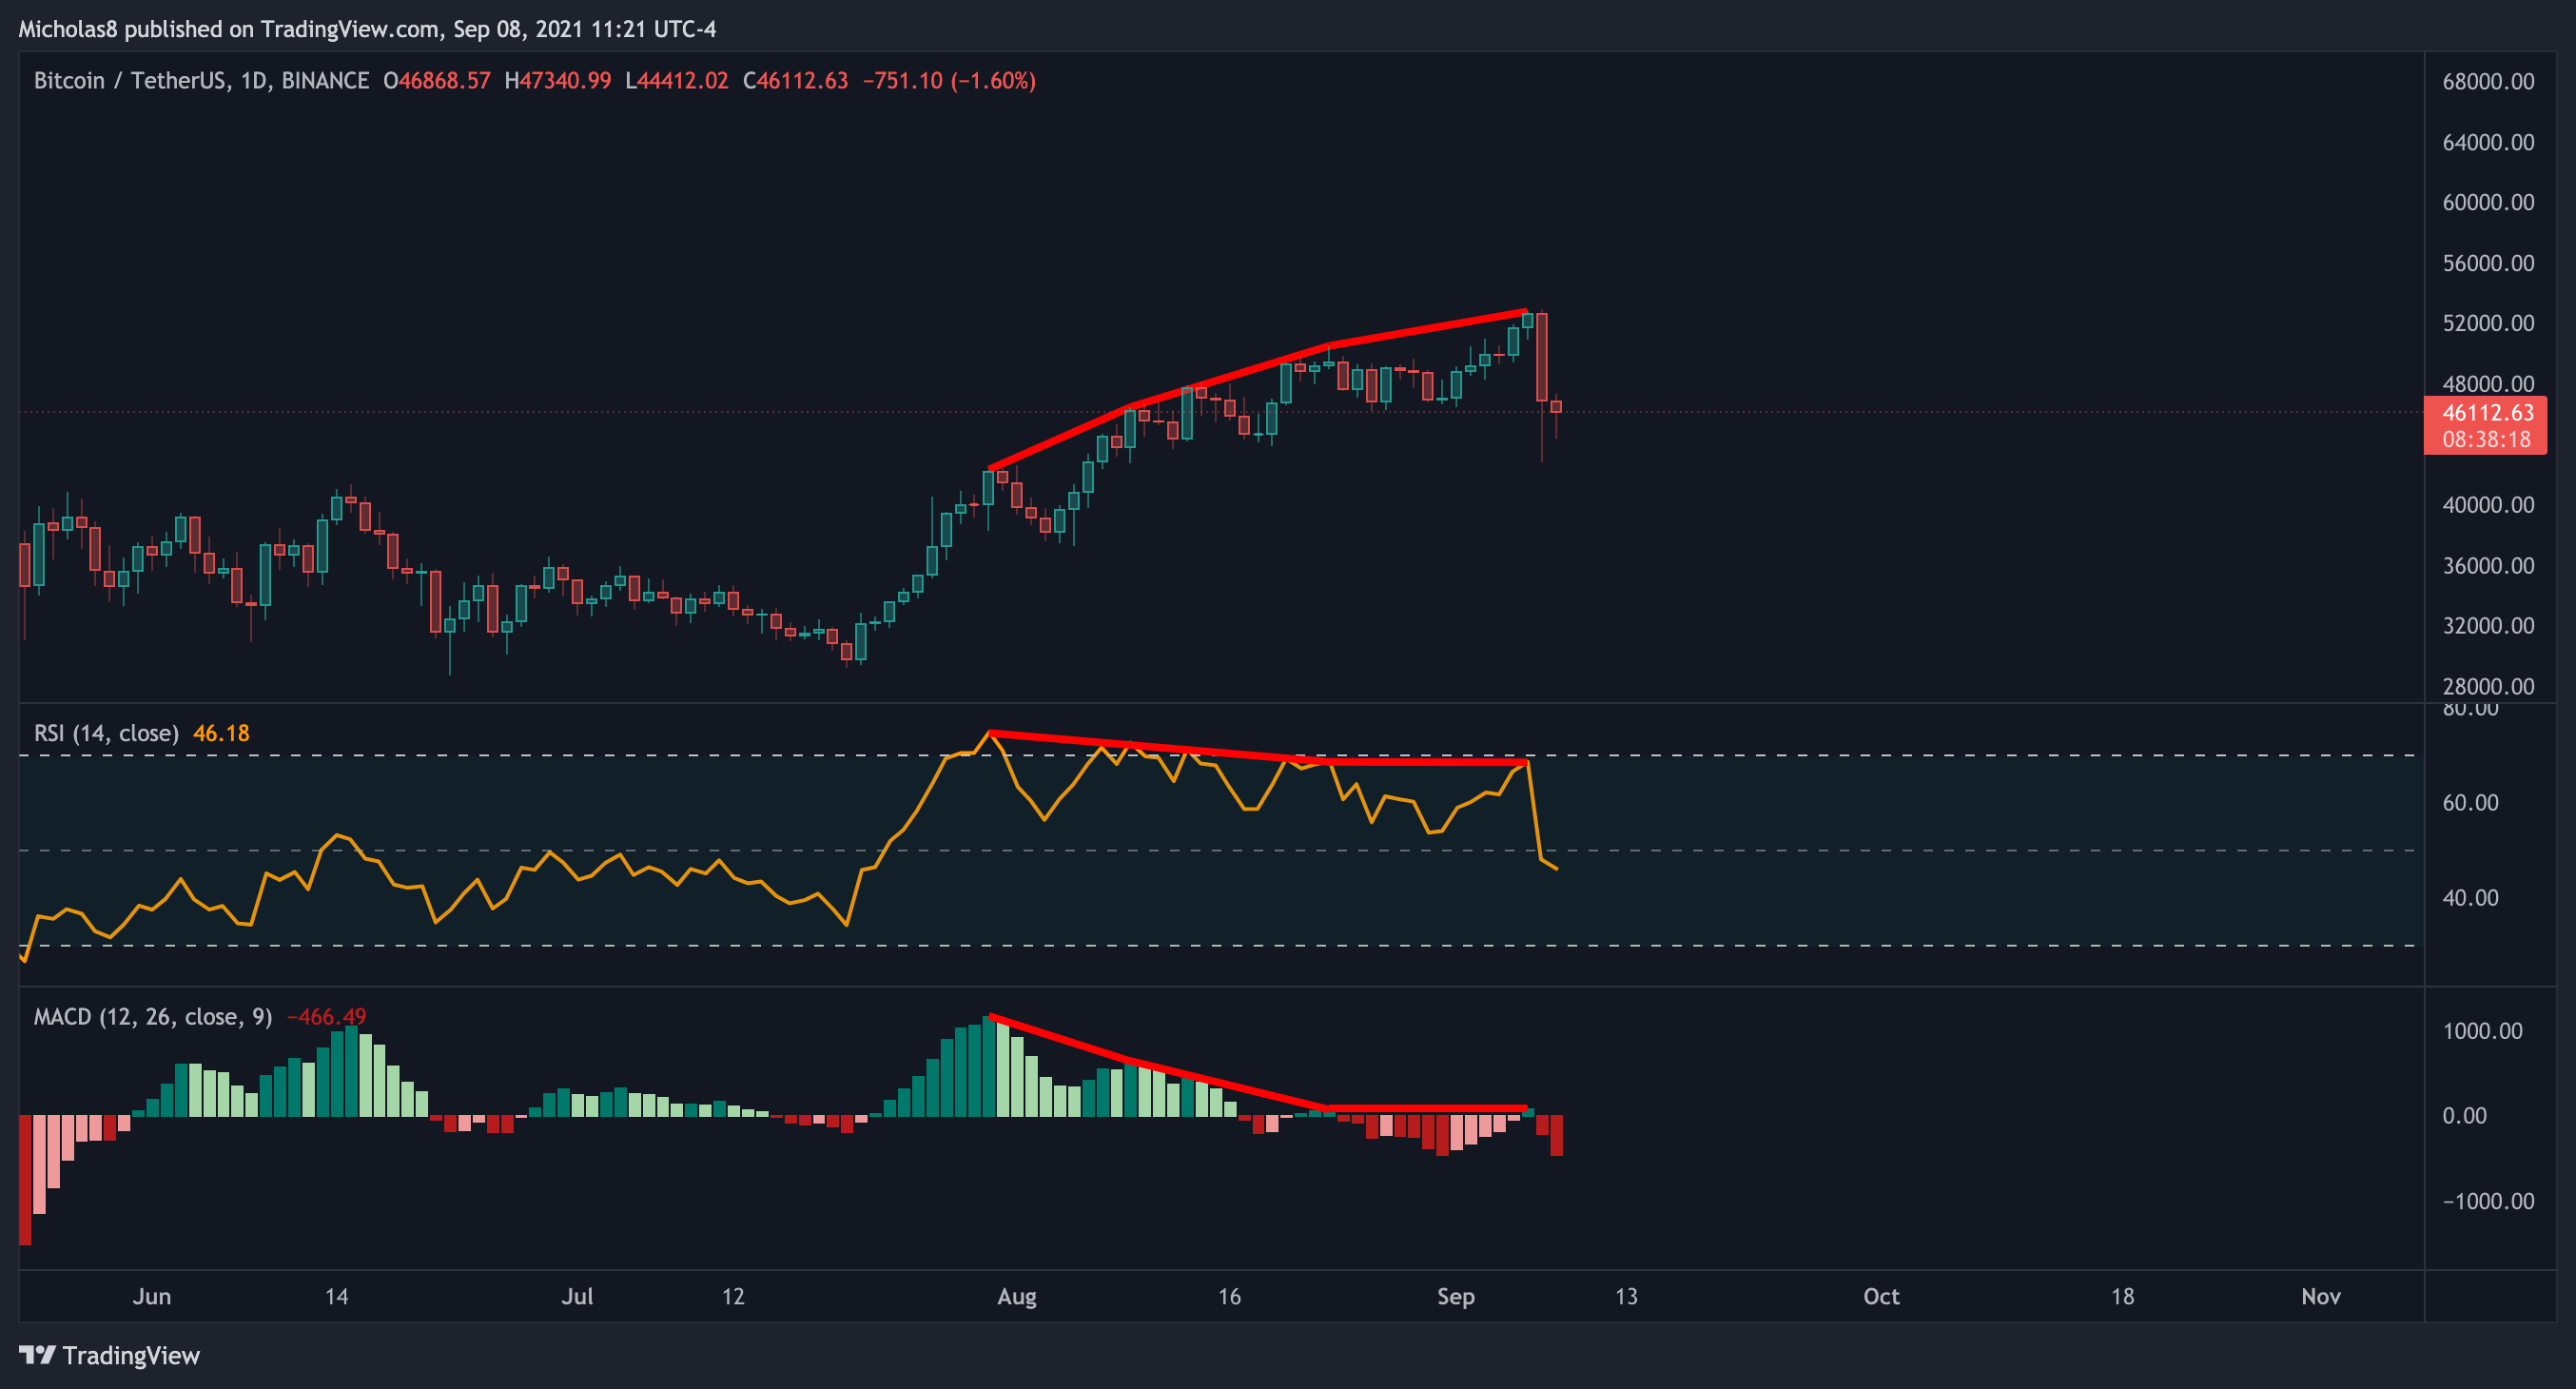Image resolution: width=2576 pixels, height=1389 pixels.
Task: Click the 'Jun' date label on time axis
Action: pyautogui.click(x=152, y=1297)
